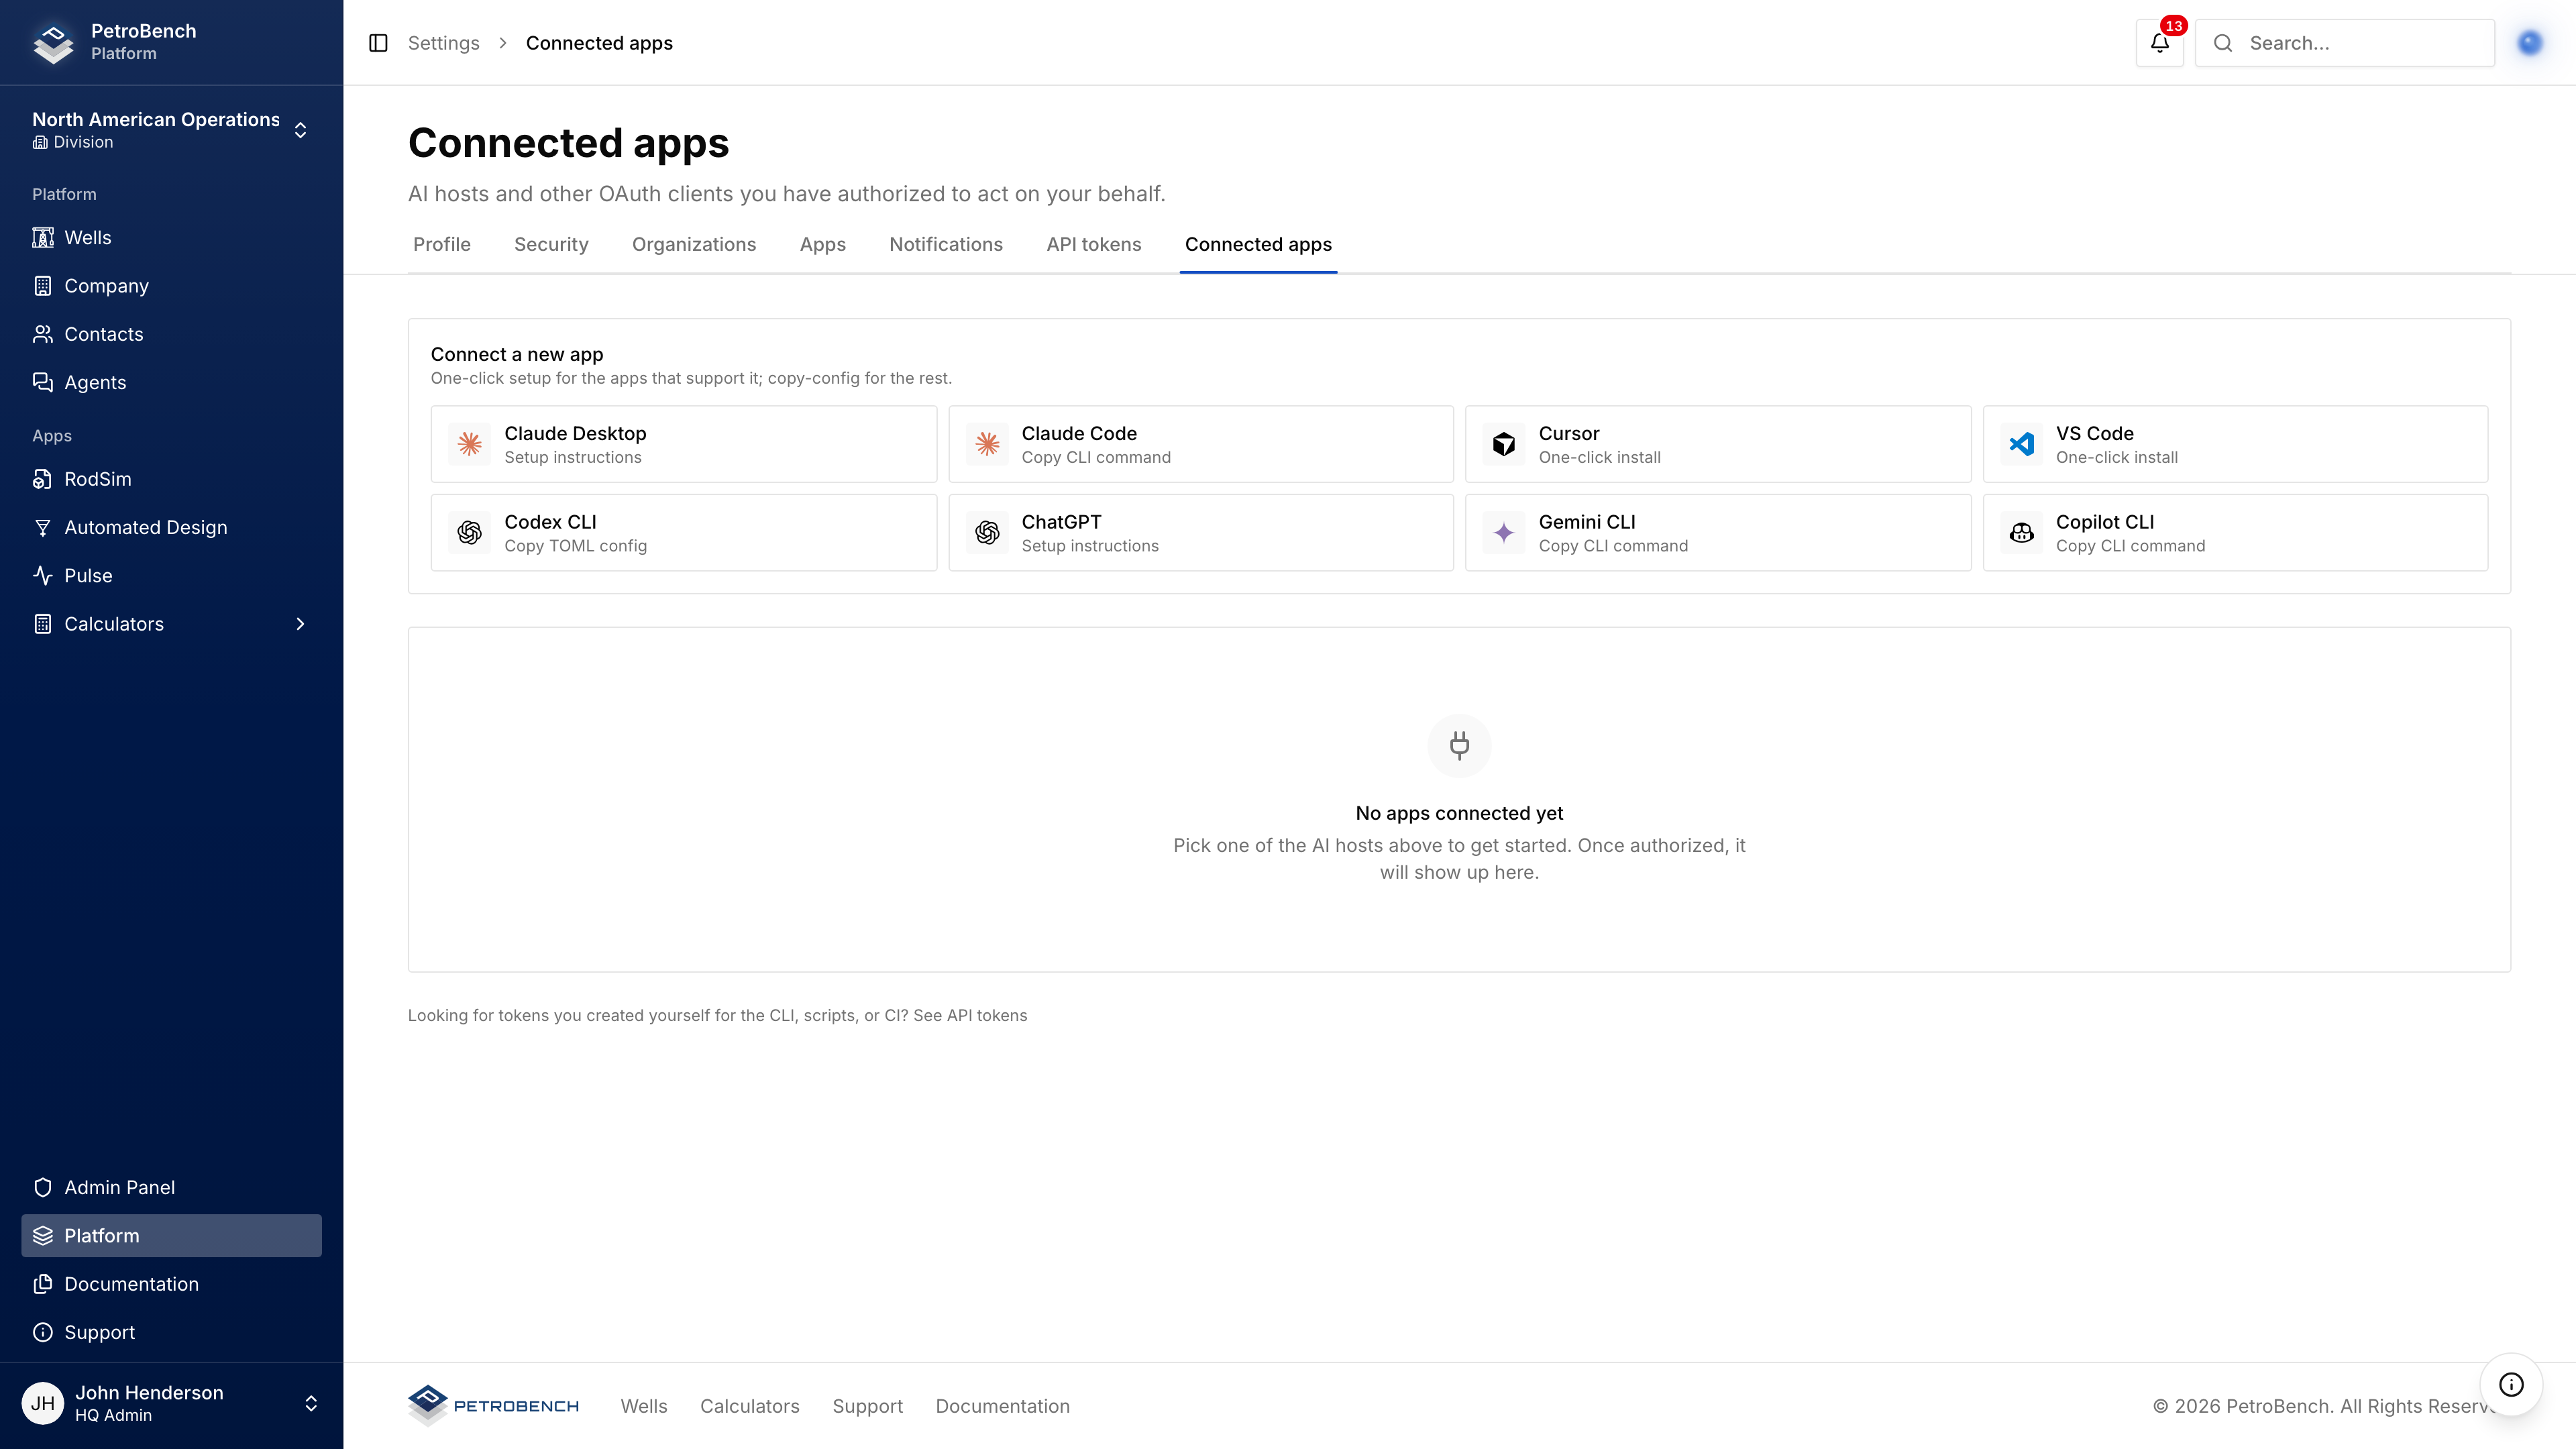Click the user avatar in top bar
The height and width of the screenshot is (1449, 2576).
point(2530,43)
